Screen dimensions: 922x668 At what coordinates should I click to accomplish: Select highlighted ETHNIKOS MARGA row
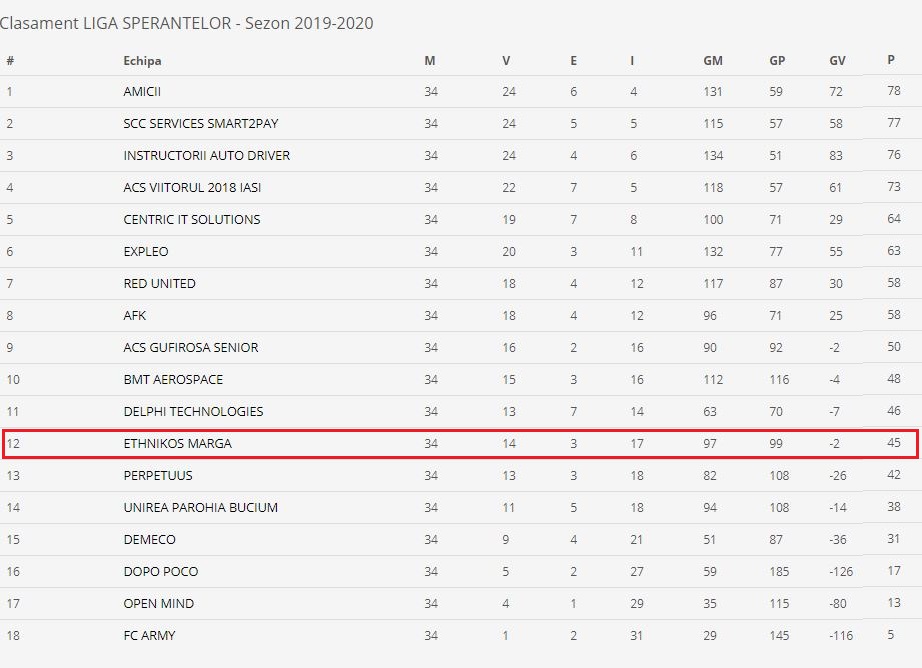[460, 443]
